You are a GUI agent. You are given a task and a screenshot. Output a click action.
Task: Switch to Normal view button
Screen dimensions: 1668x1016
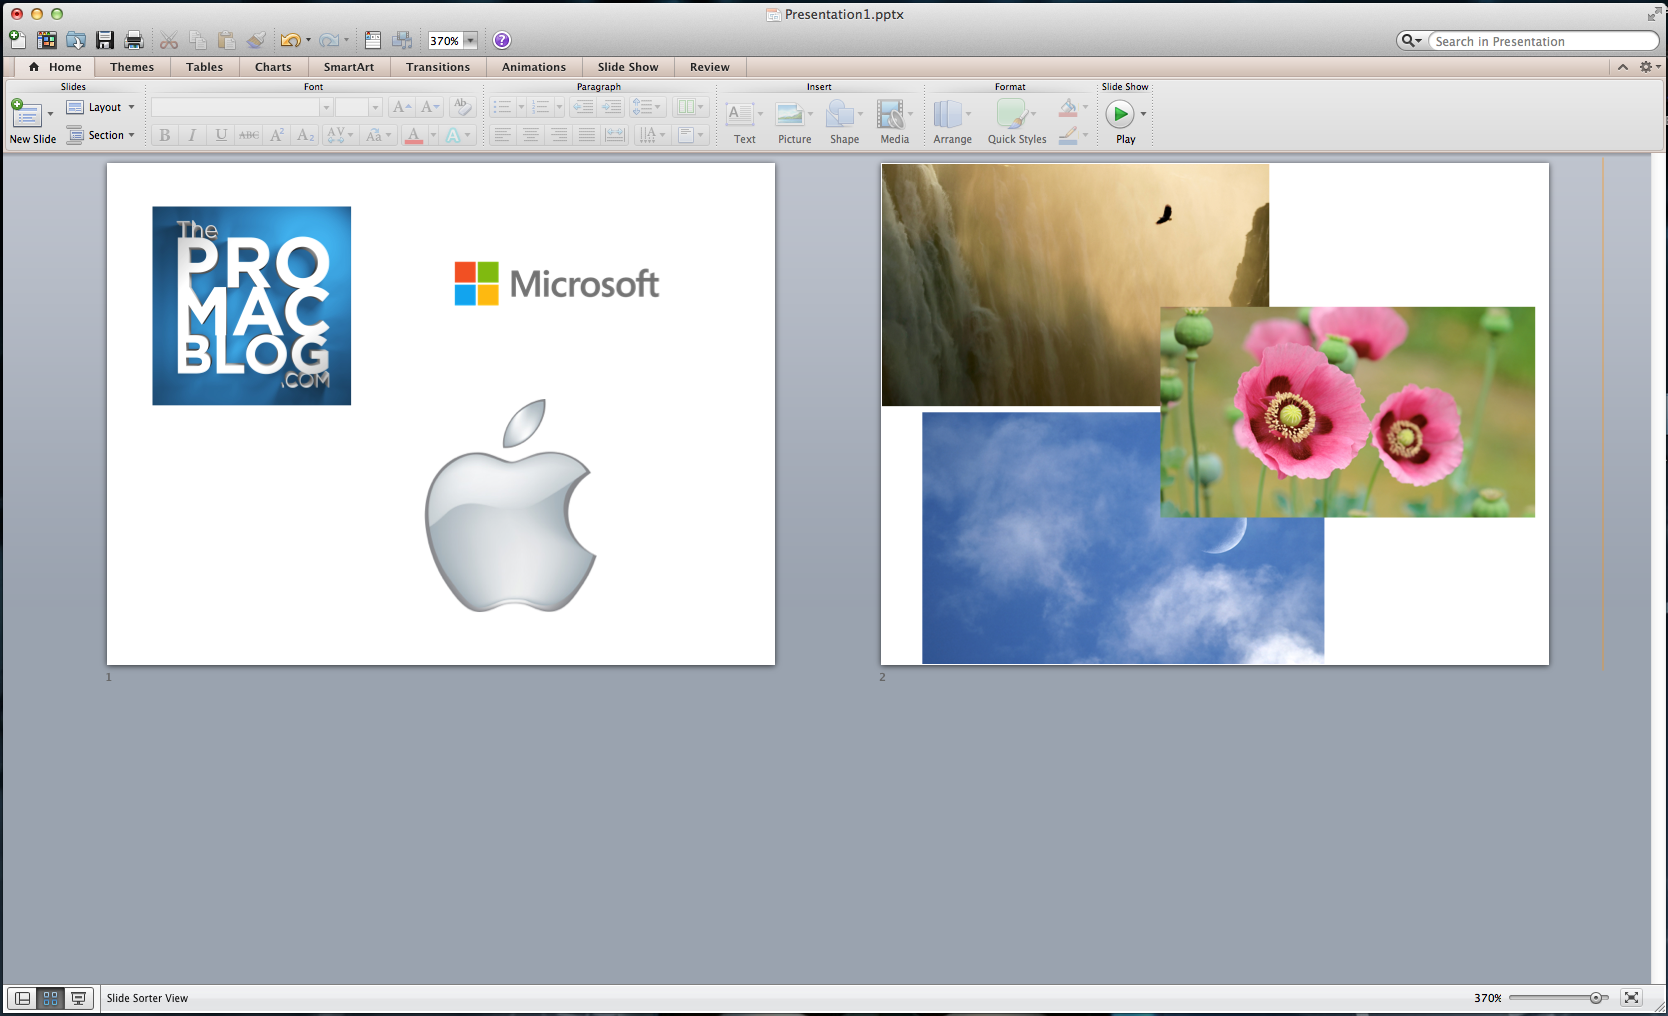point(22,998)
